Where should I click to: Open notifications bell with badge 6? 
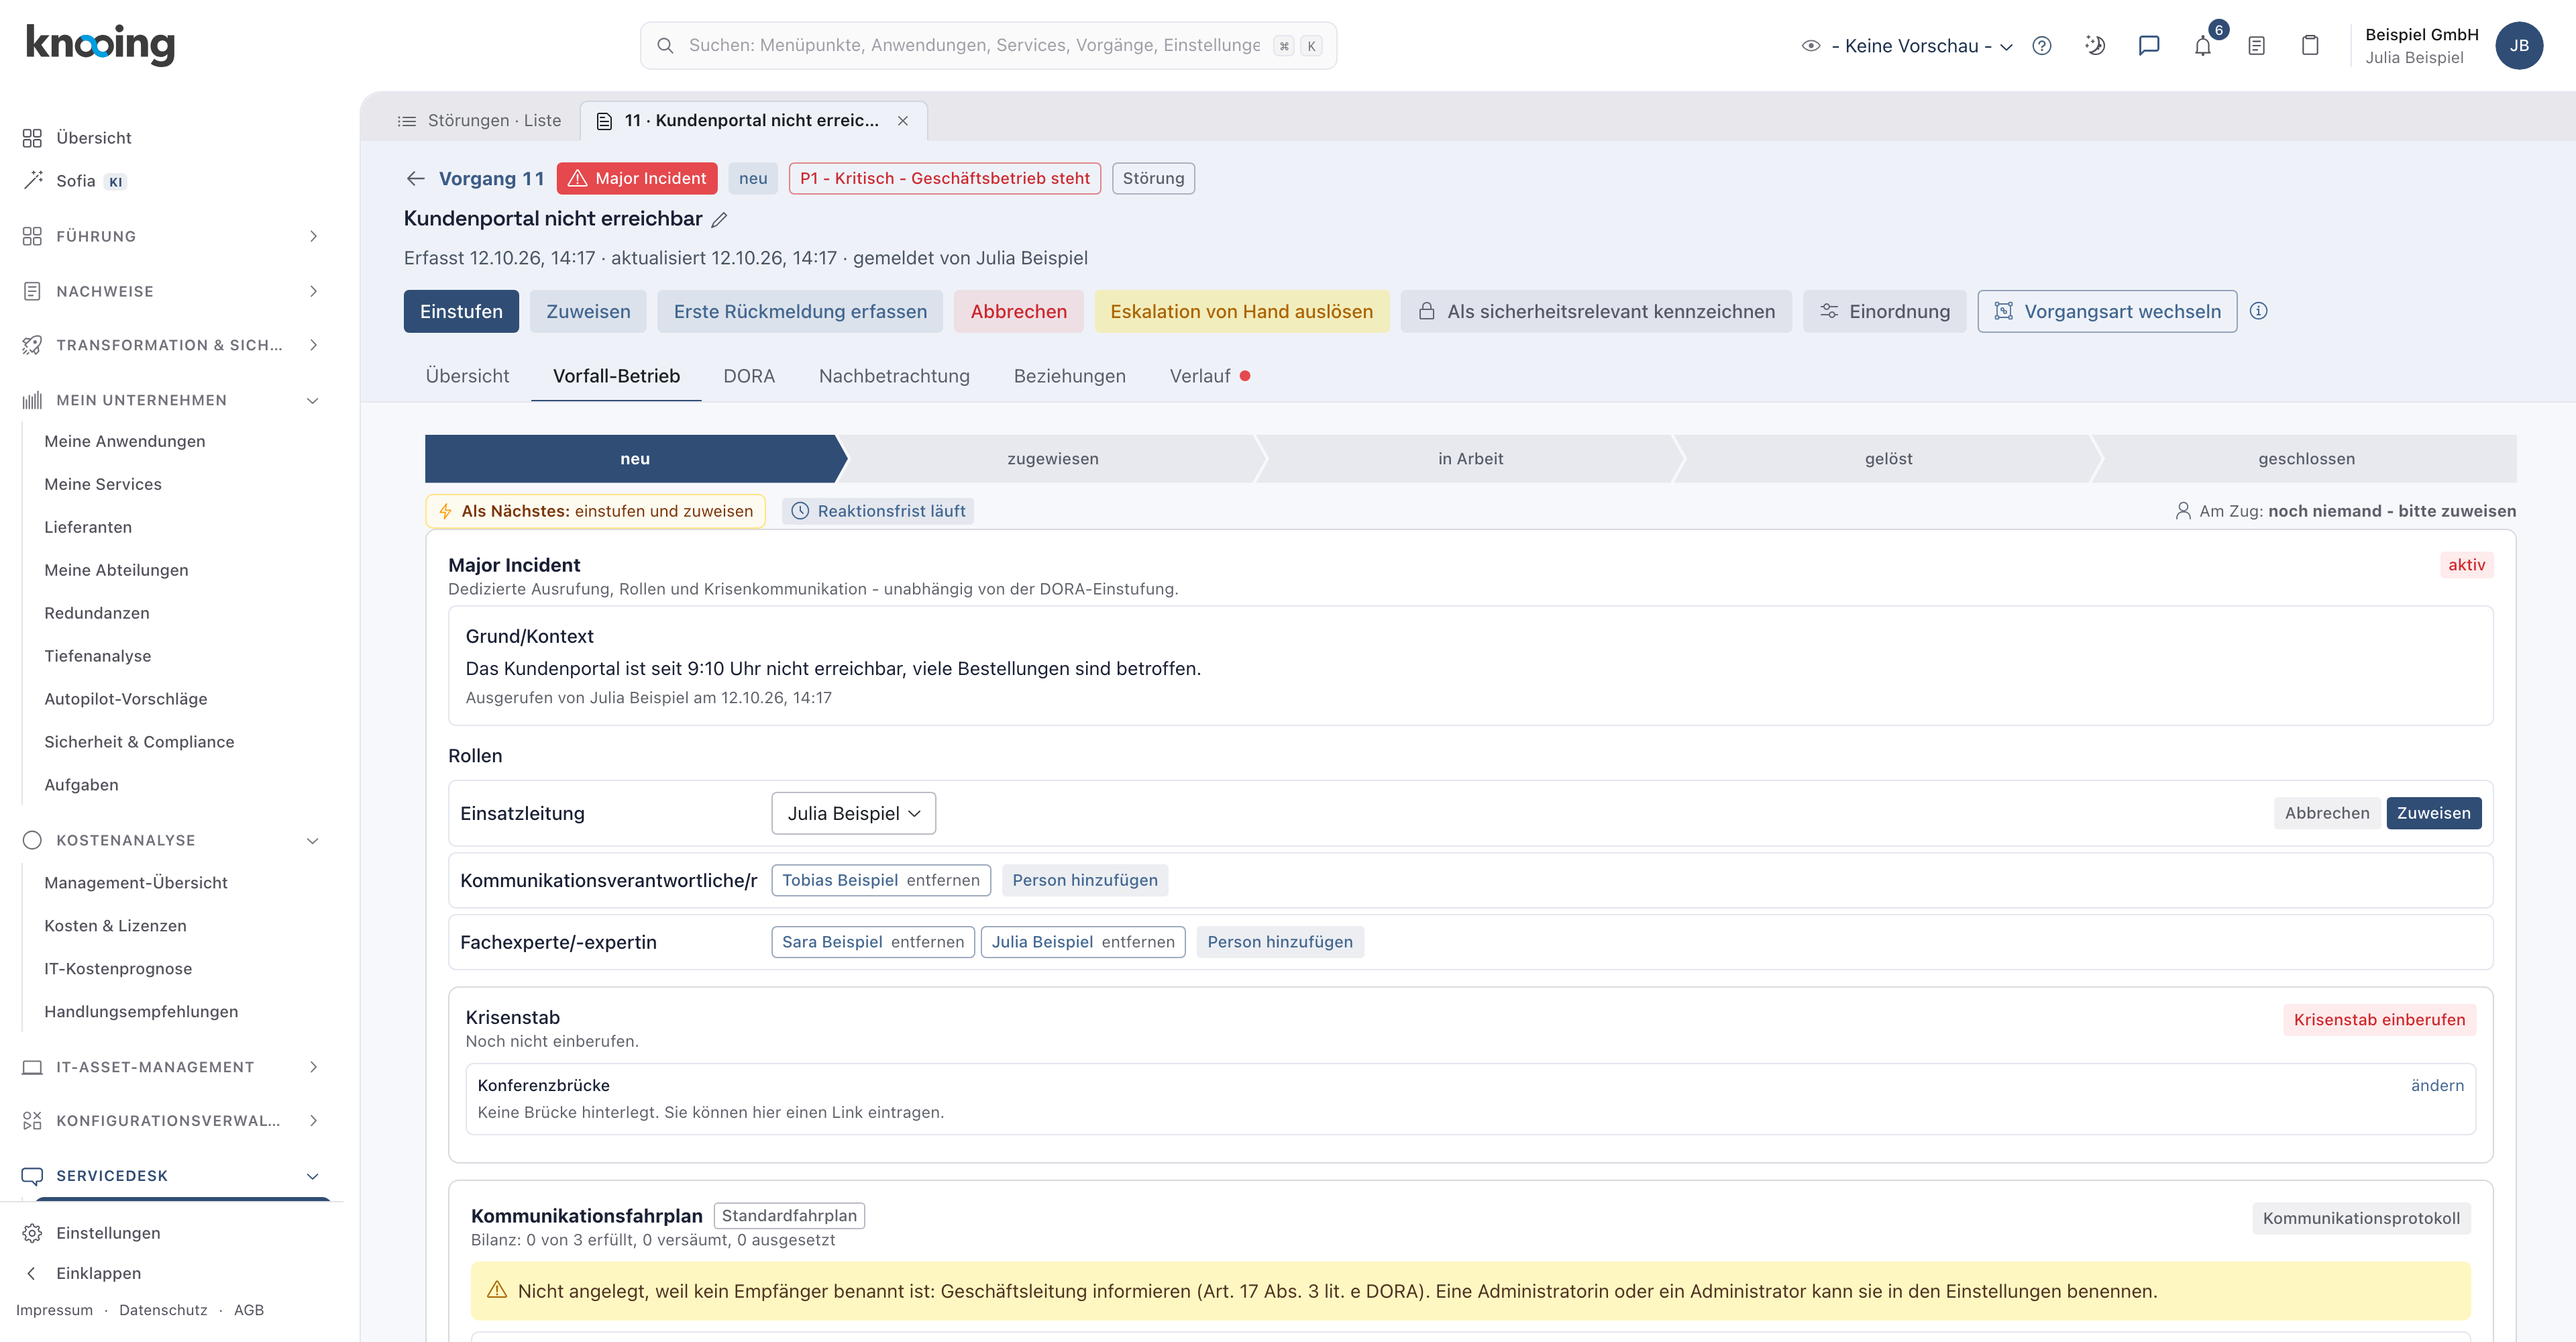point(2203,46)
